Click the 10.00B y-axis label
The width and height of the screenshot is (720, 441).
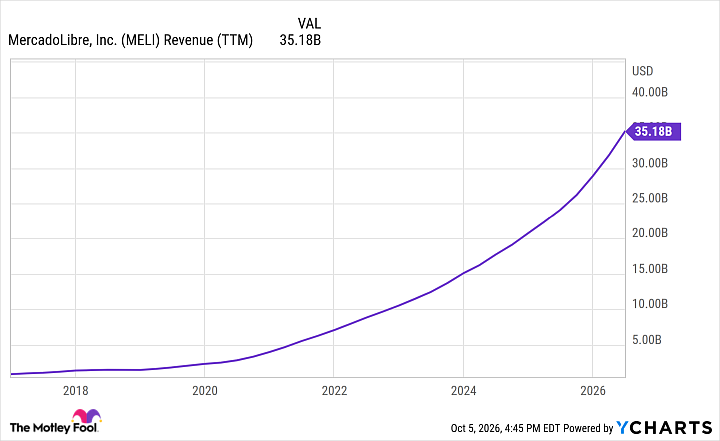click(x=650, y=304)
